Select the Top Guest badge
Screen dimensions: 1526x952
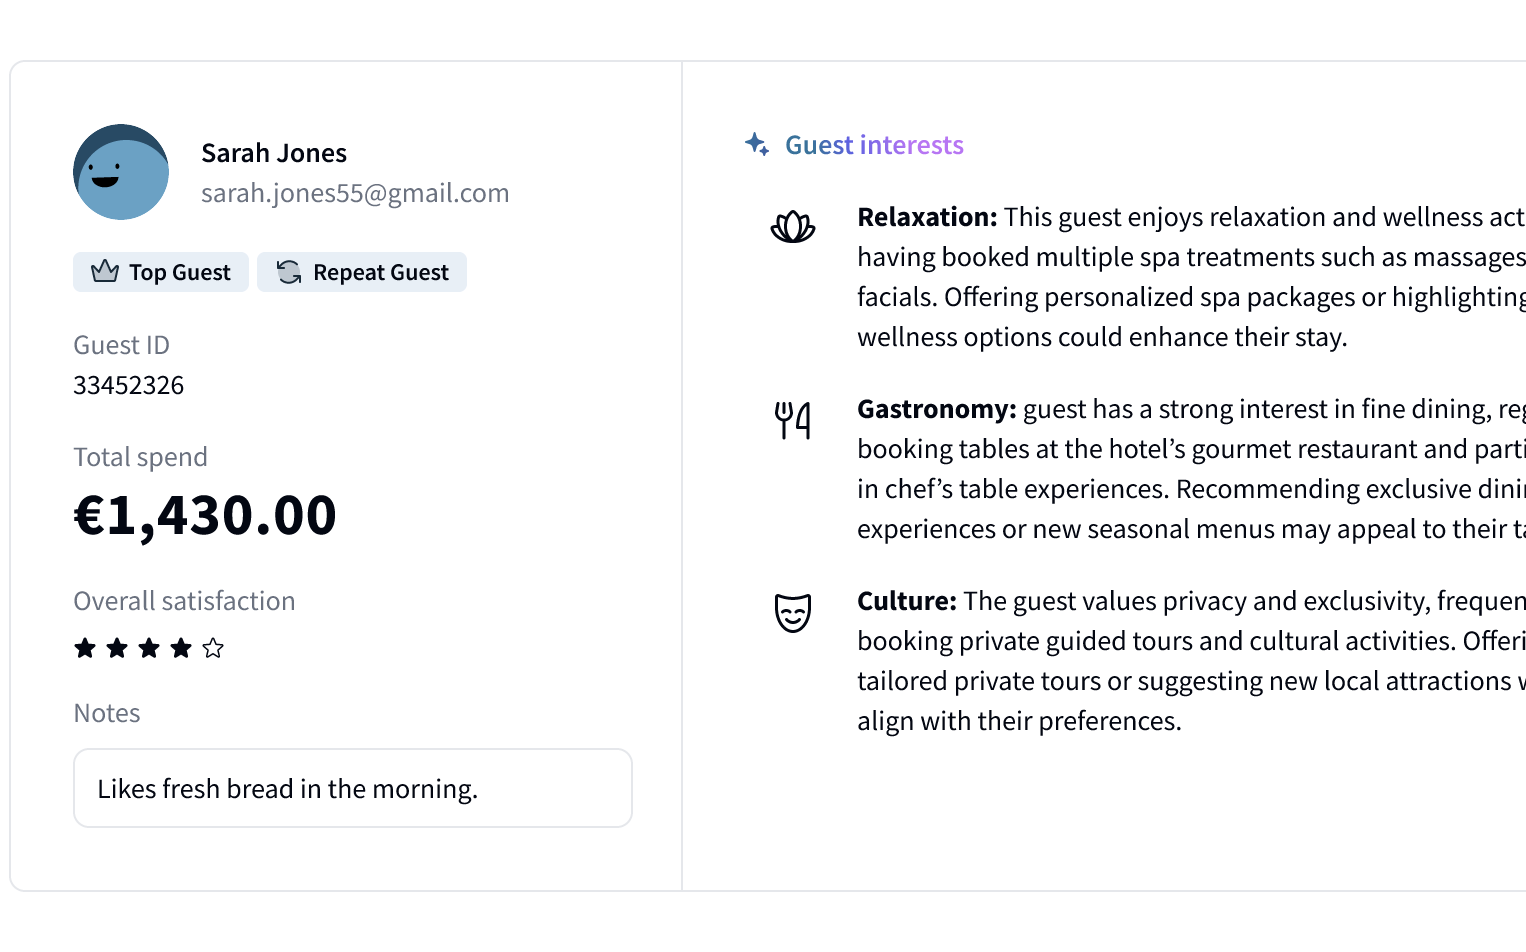(x=161, y=272)
